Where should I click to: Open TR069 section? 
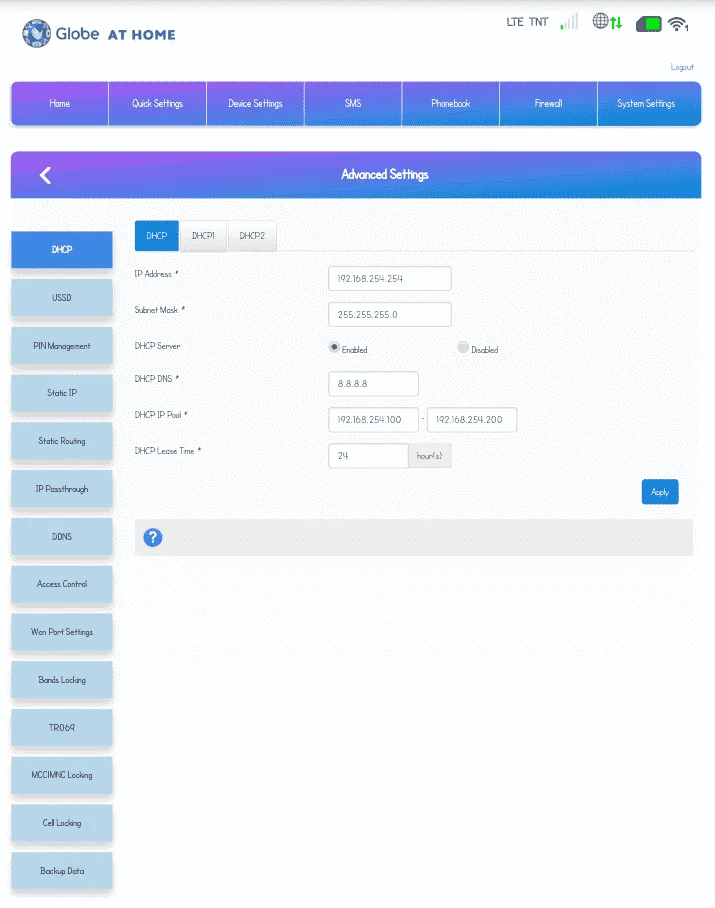pos(62,727)
